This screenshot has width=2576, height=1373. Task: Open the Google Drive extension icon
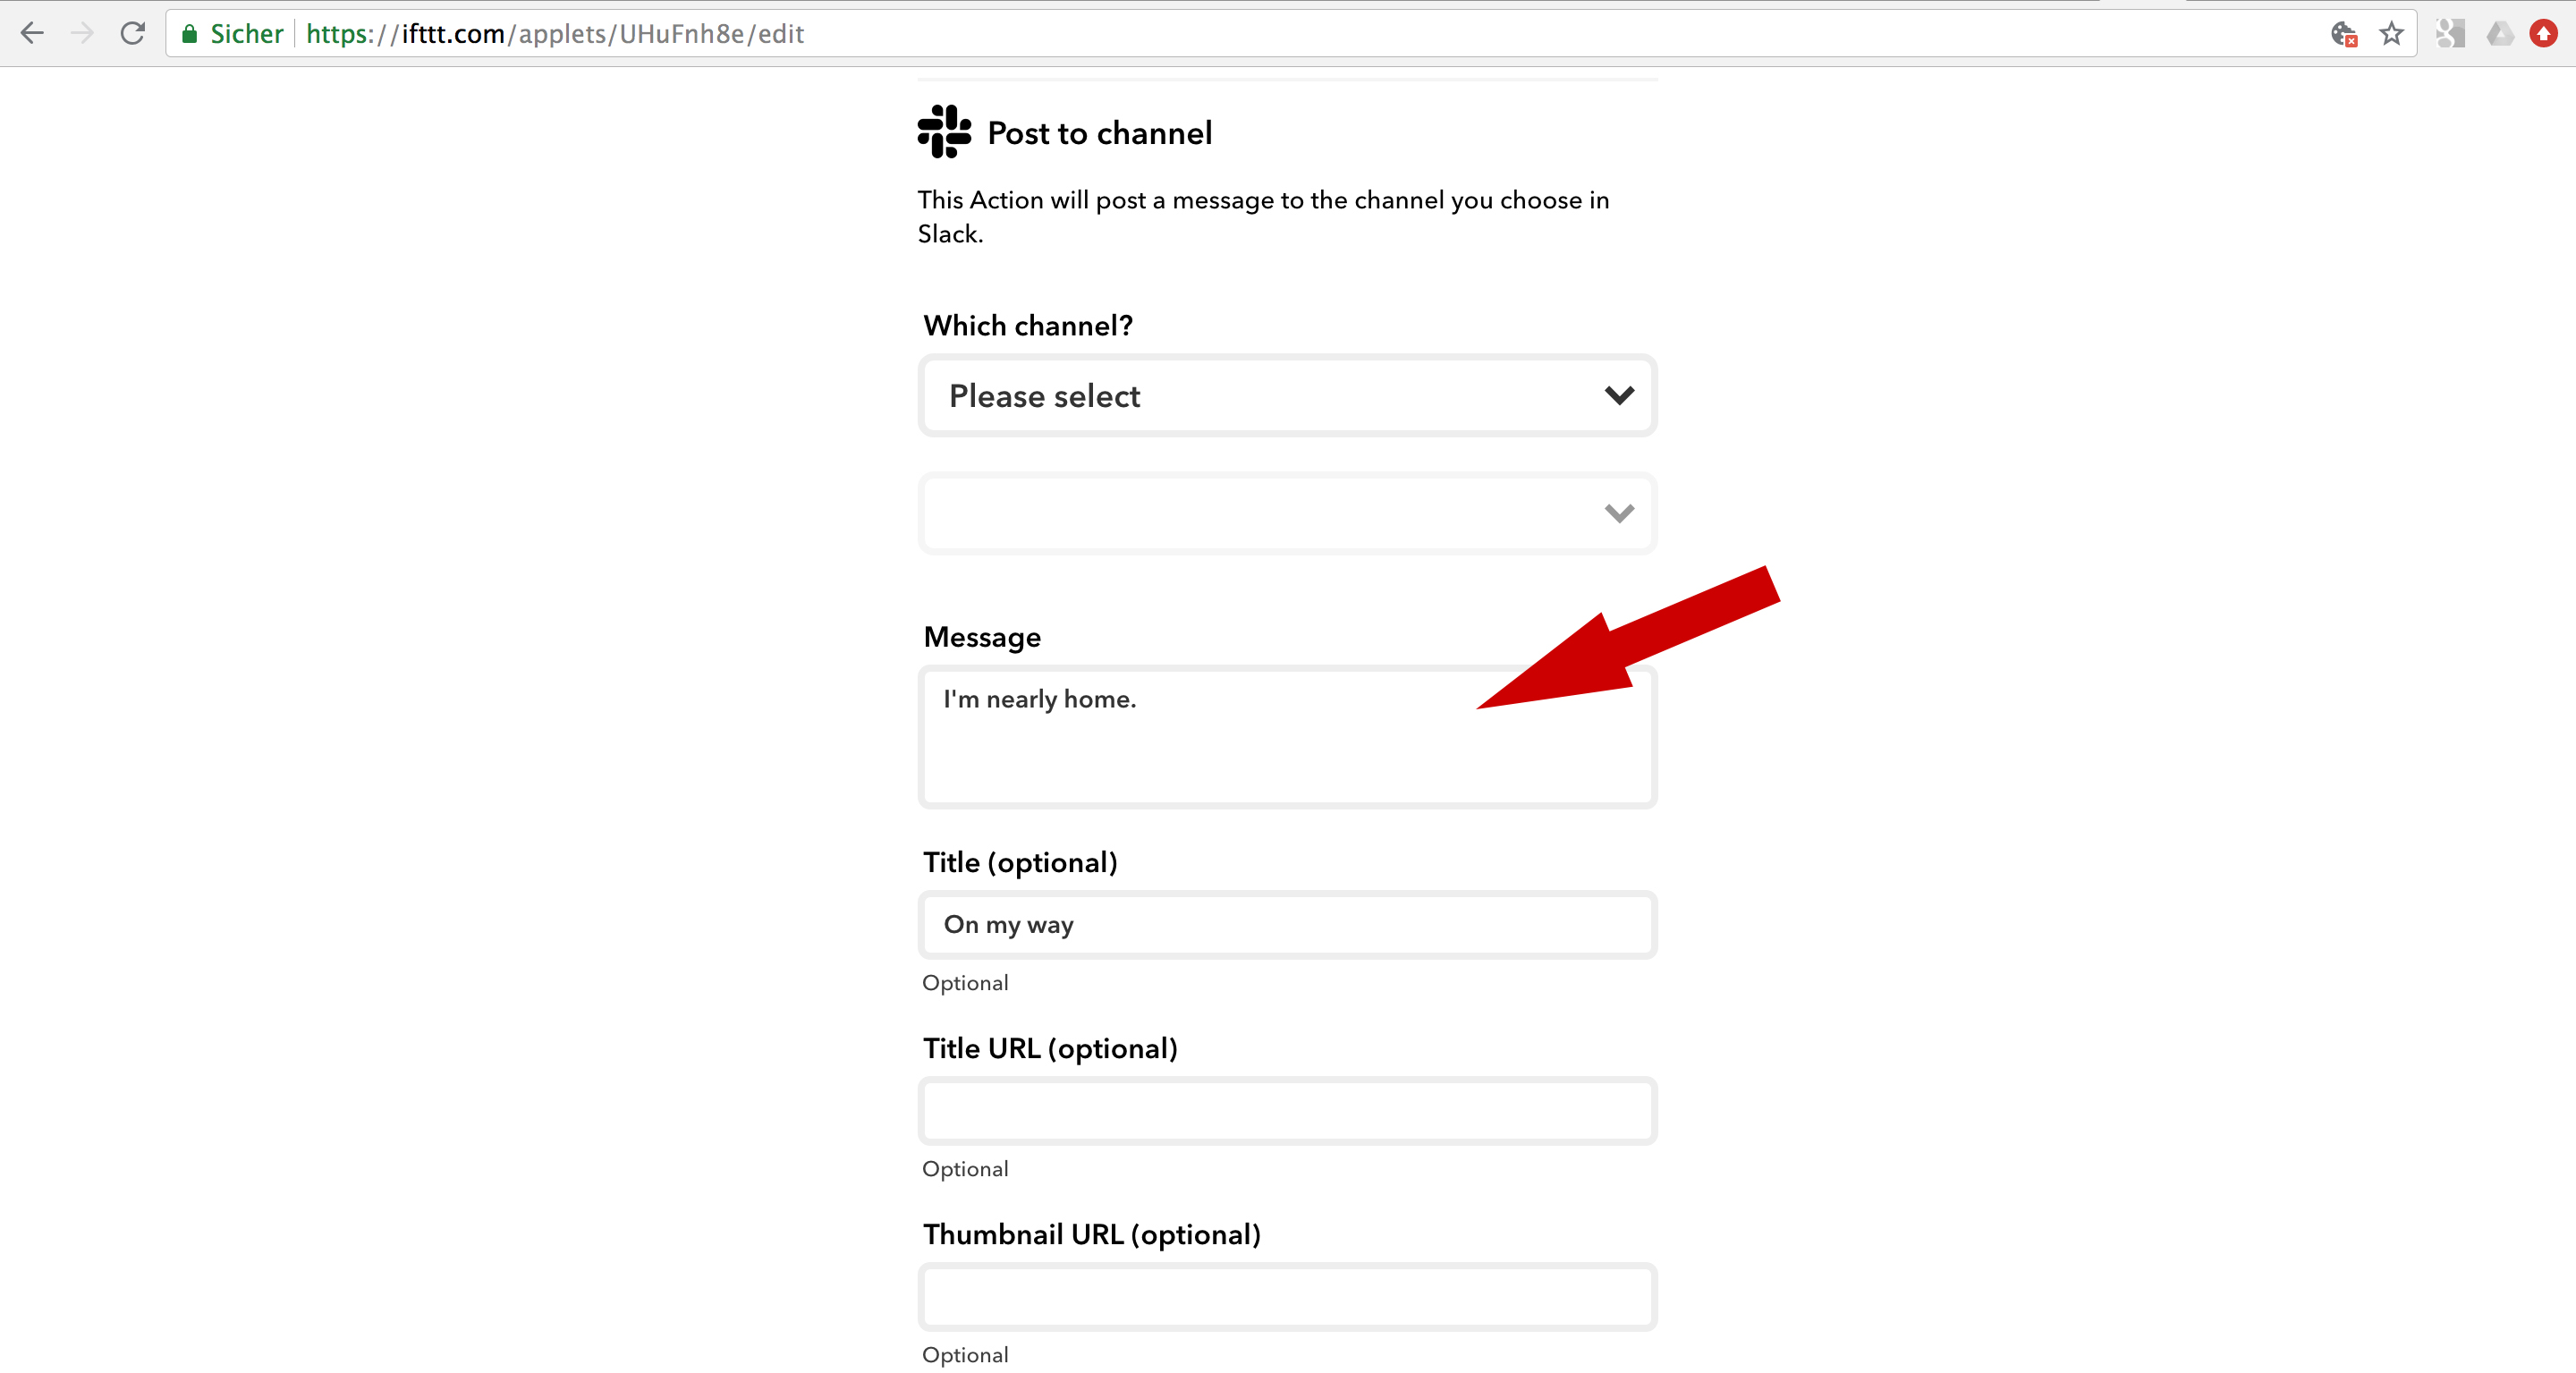2499,34
